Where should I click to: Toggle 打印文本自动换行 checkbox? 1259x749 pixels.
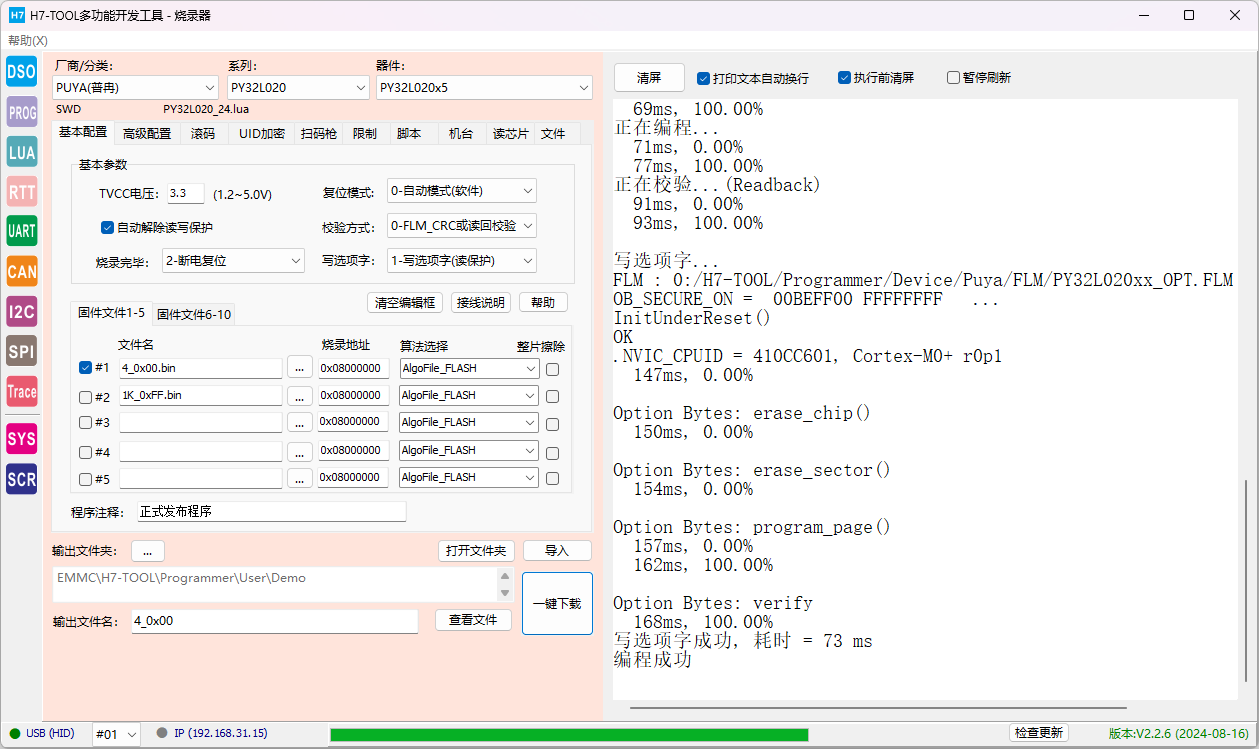pyautogui.click(x=704, y=78)
